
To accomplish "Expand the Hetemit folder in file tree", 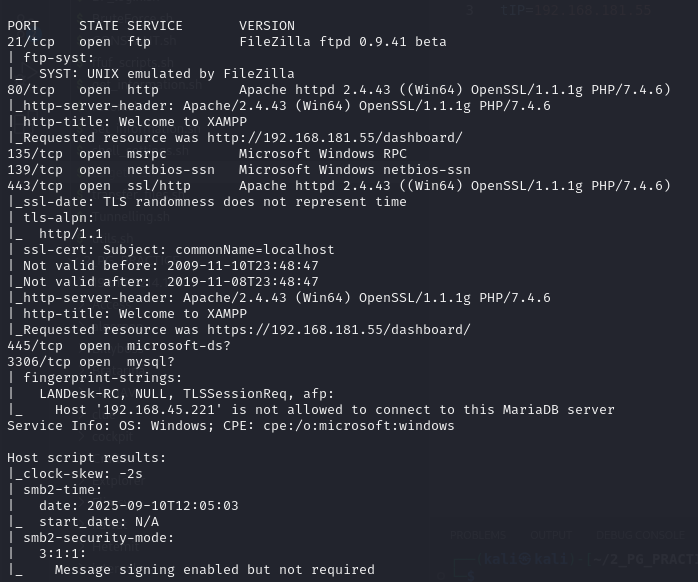I will (115, 546).
